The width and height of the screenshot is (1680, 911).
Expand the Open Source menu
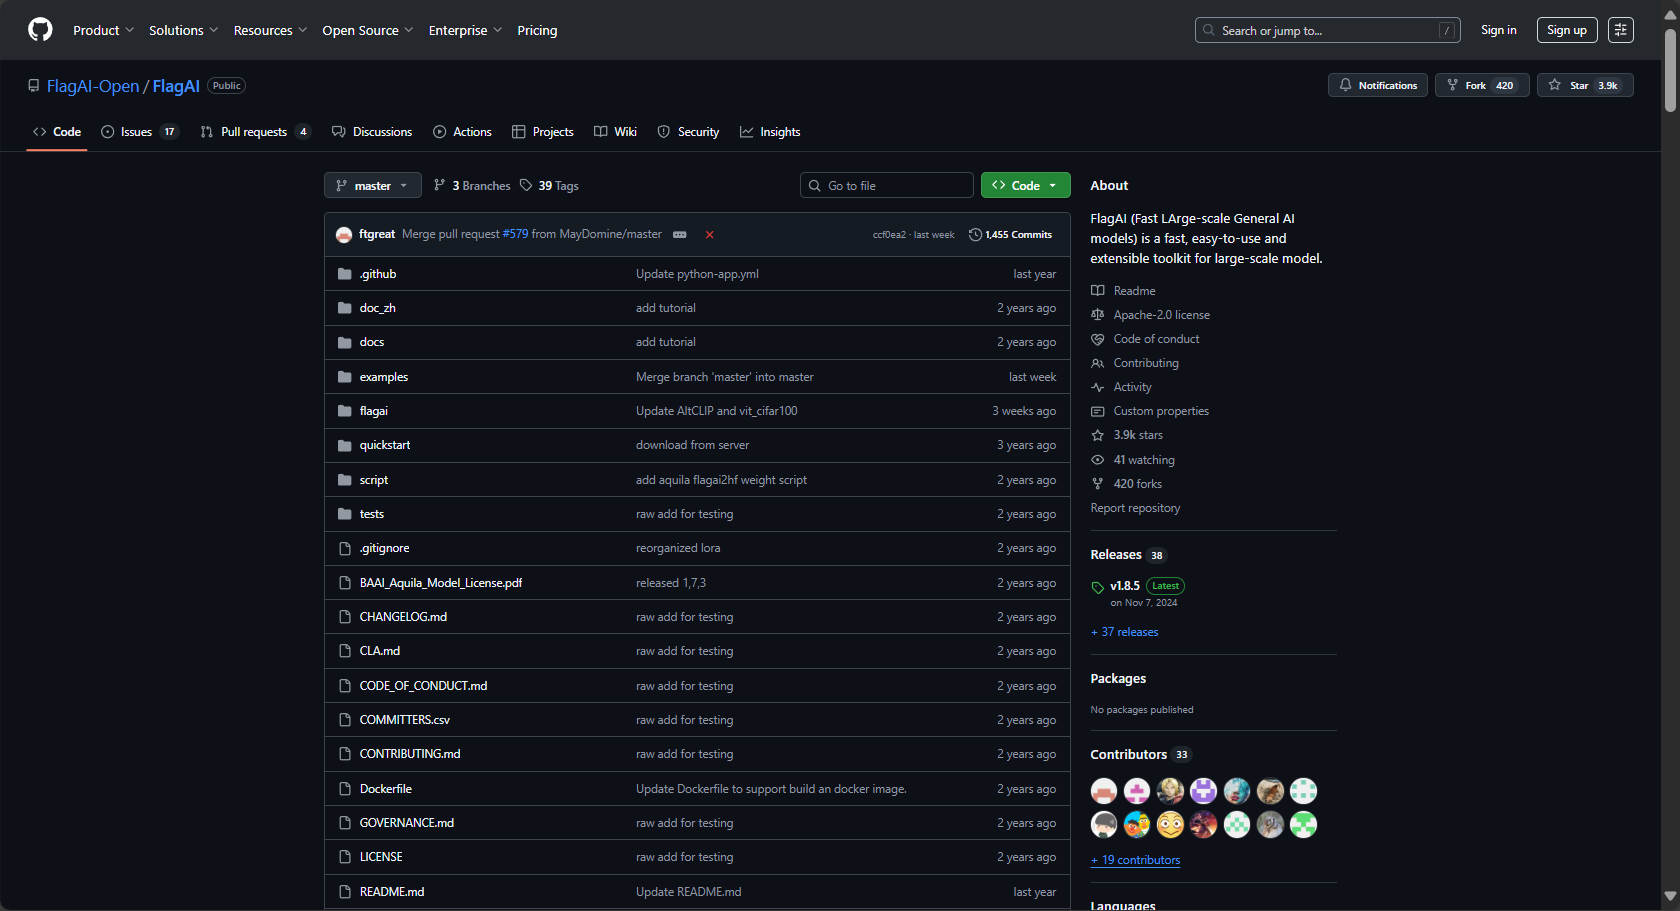(x=367, y=30)
